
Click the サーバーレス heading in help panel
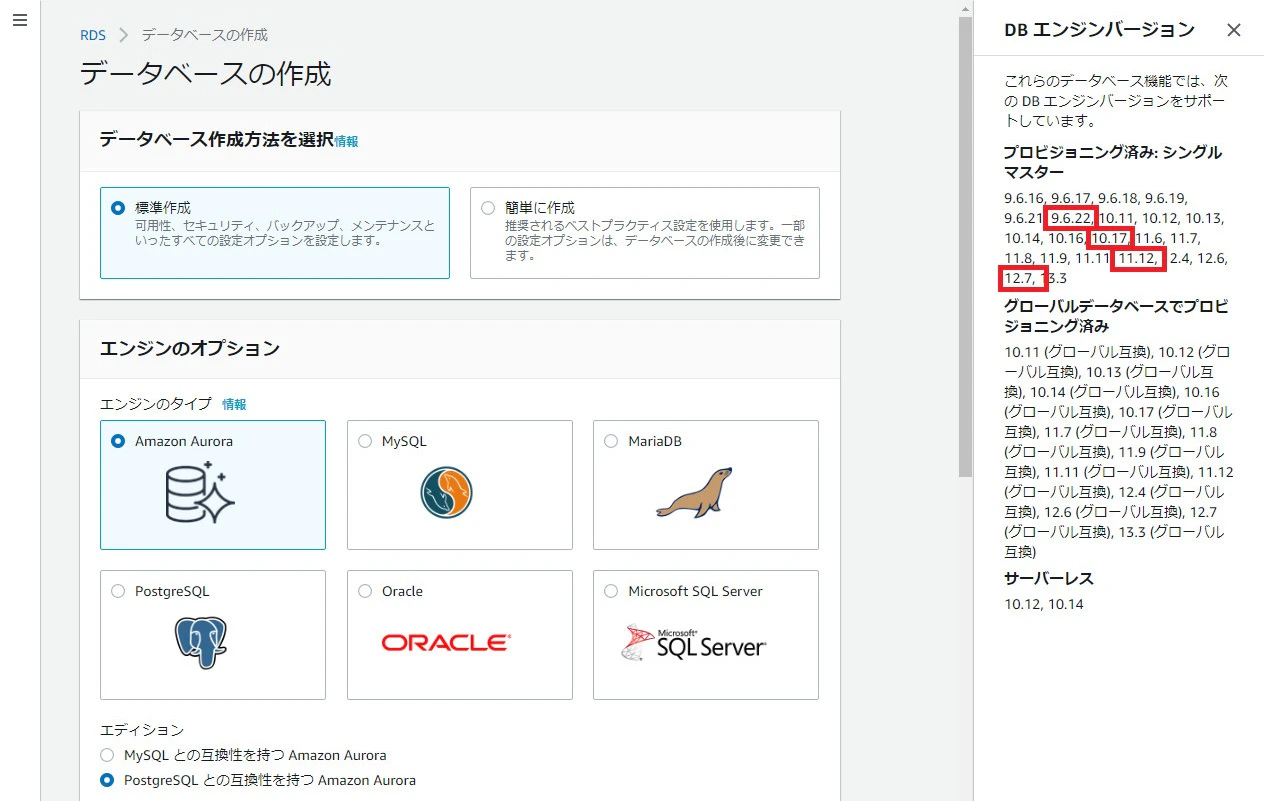1049,578
